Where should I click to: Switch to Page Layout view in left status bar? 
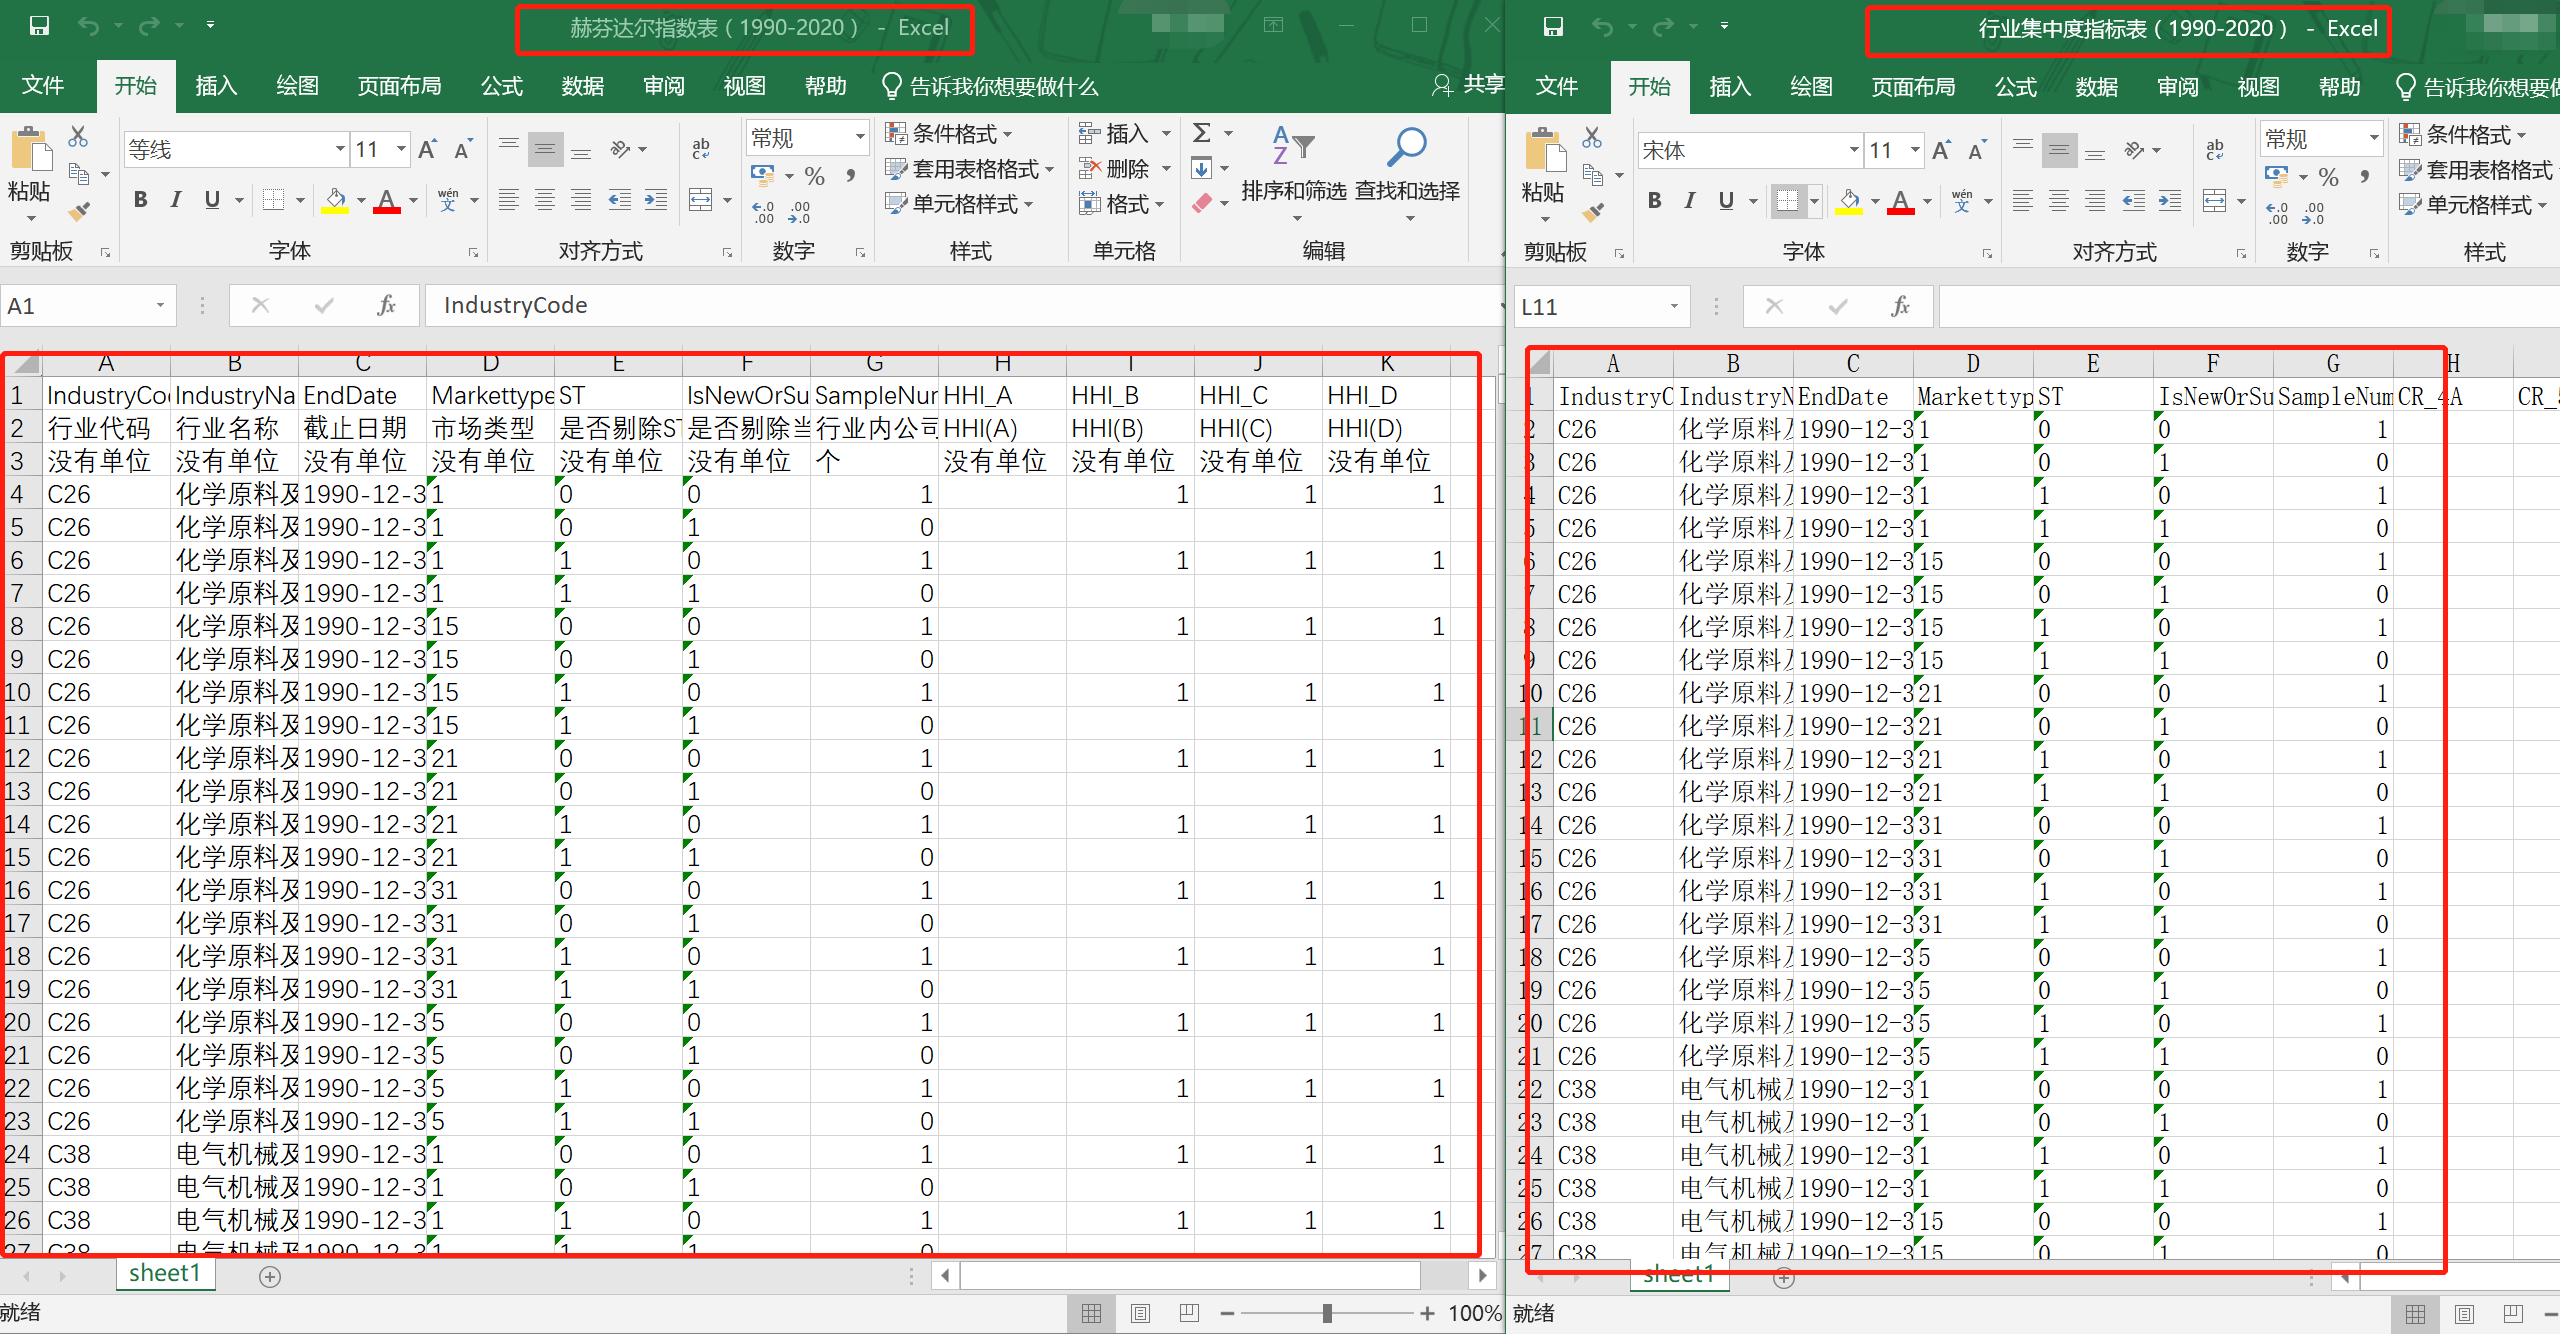[x=1140, y=1313]
